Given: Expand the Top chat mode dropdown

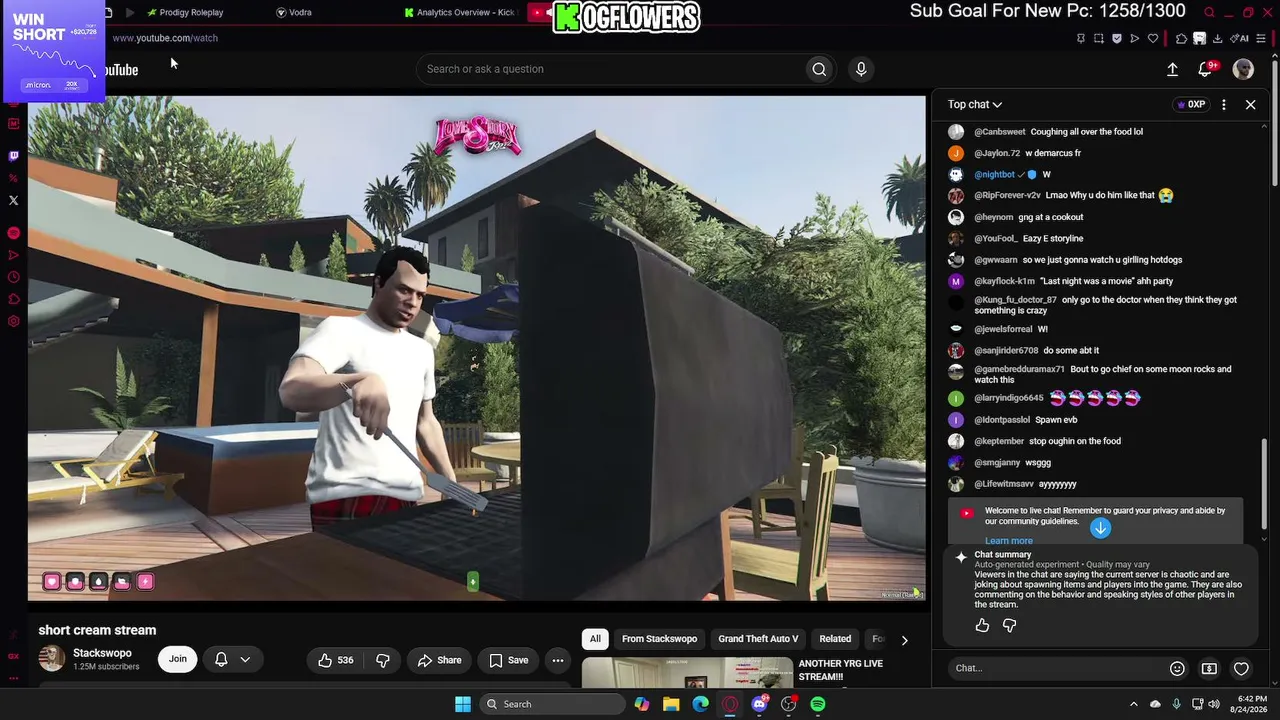Looking at the screenshot, I should (975, 104).
